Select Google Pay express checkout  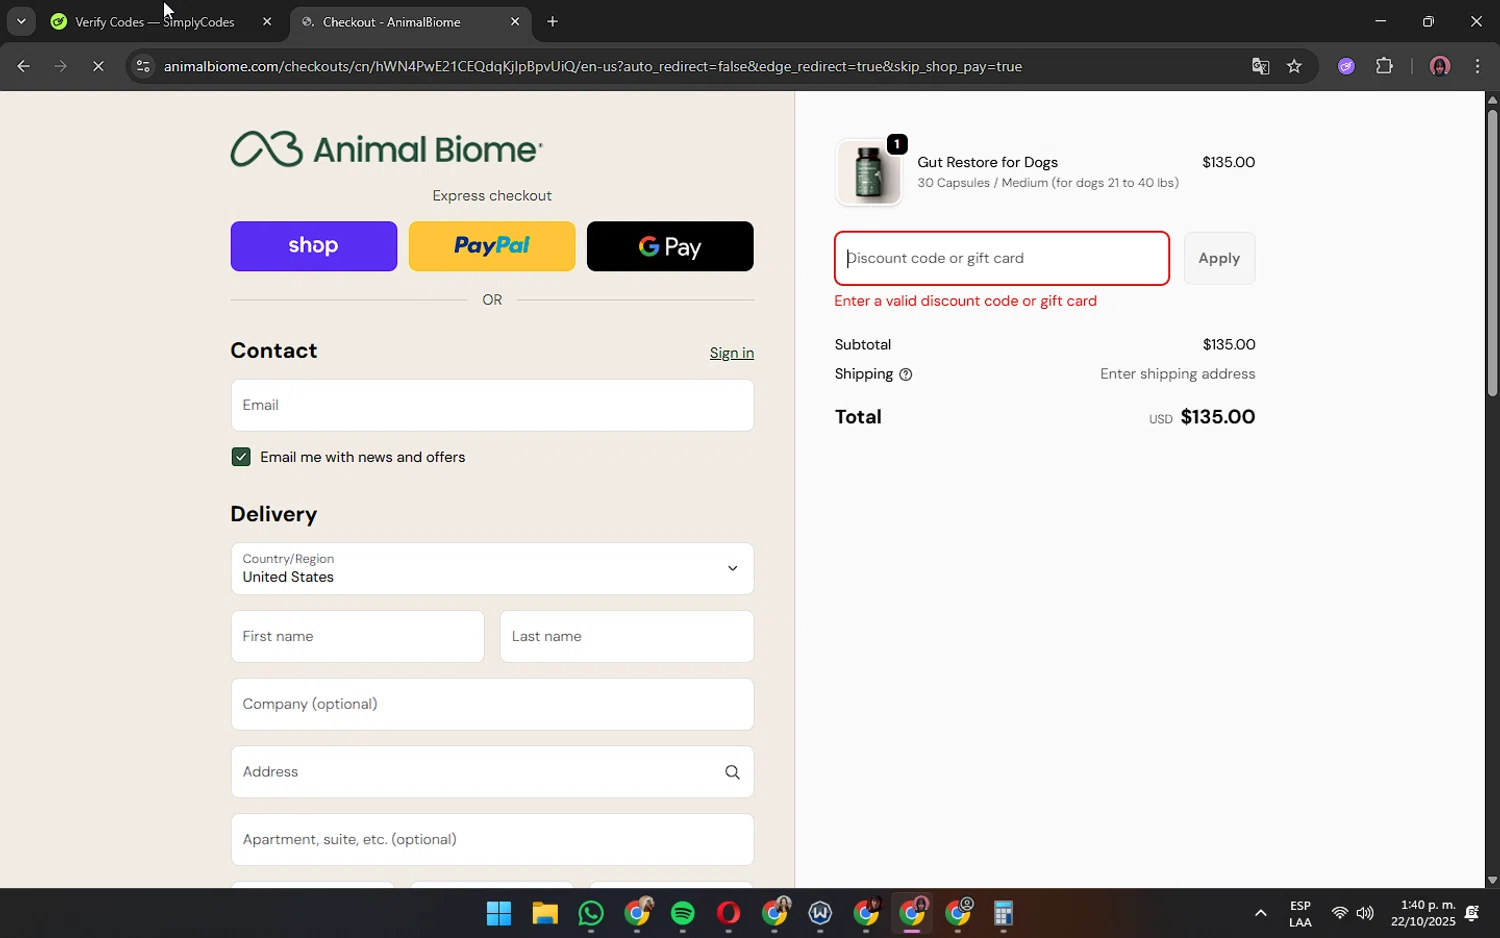click(x=670, y=246)
